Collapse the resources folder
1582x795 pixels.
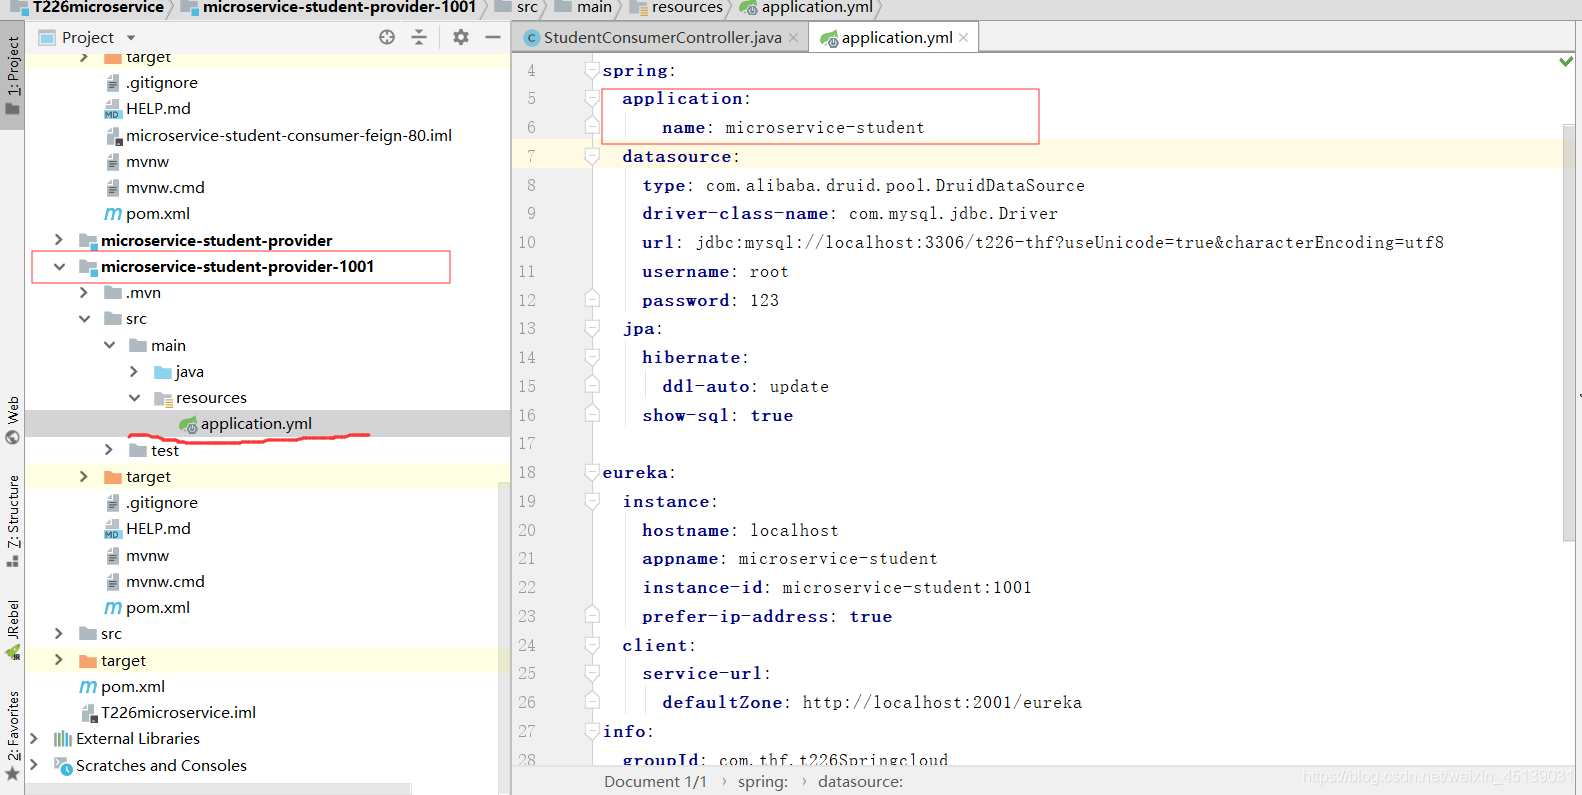tap(134, 397)
